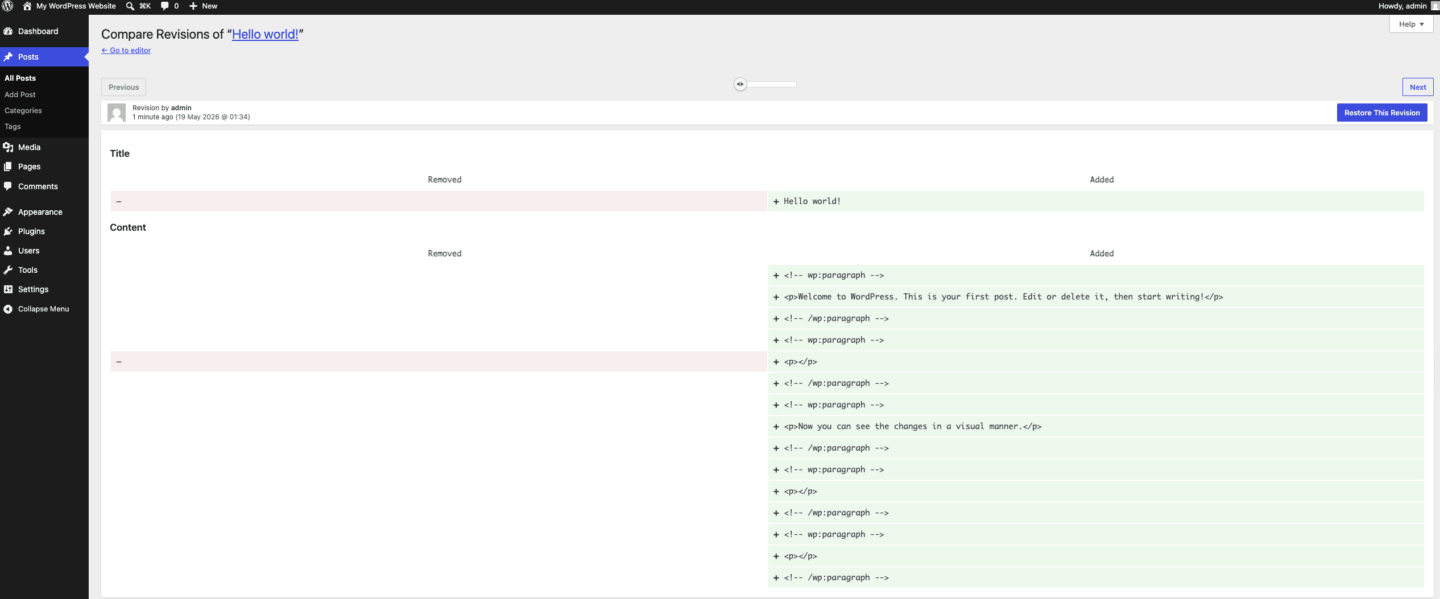The width and height of the screenshot is (1440, 599).
Task: Click the admin author name in revision info
Action: pos(181,107)
